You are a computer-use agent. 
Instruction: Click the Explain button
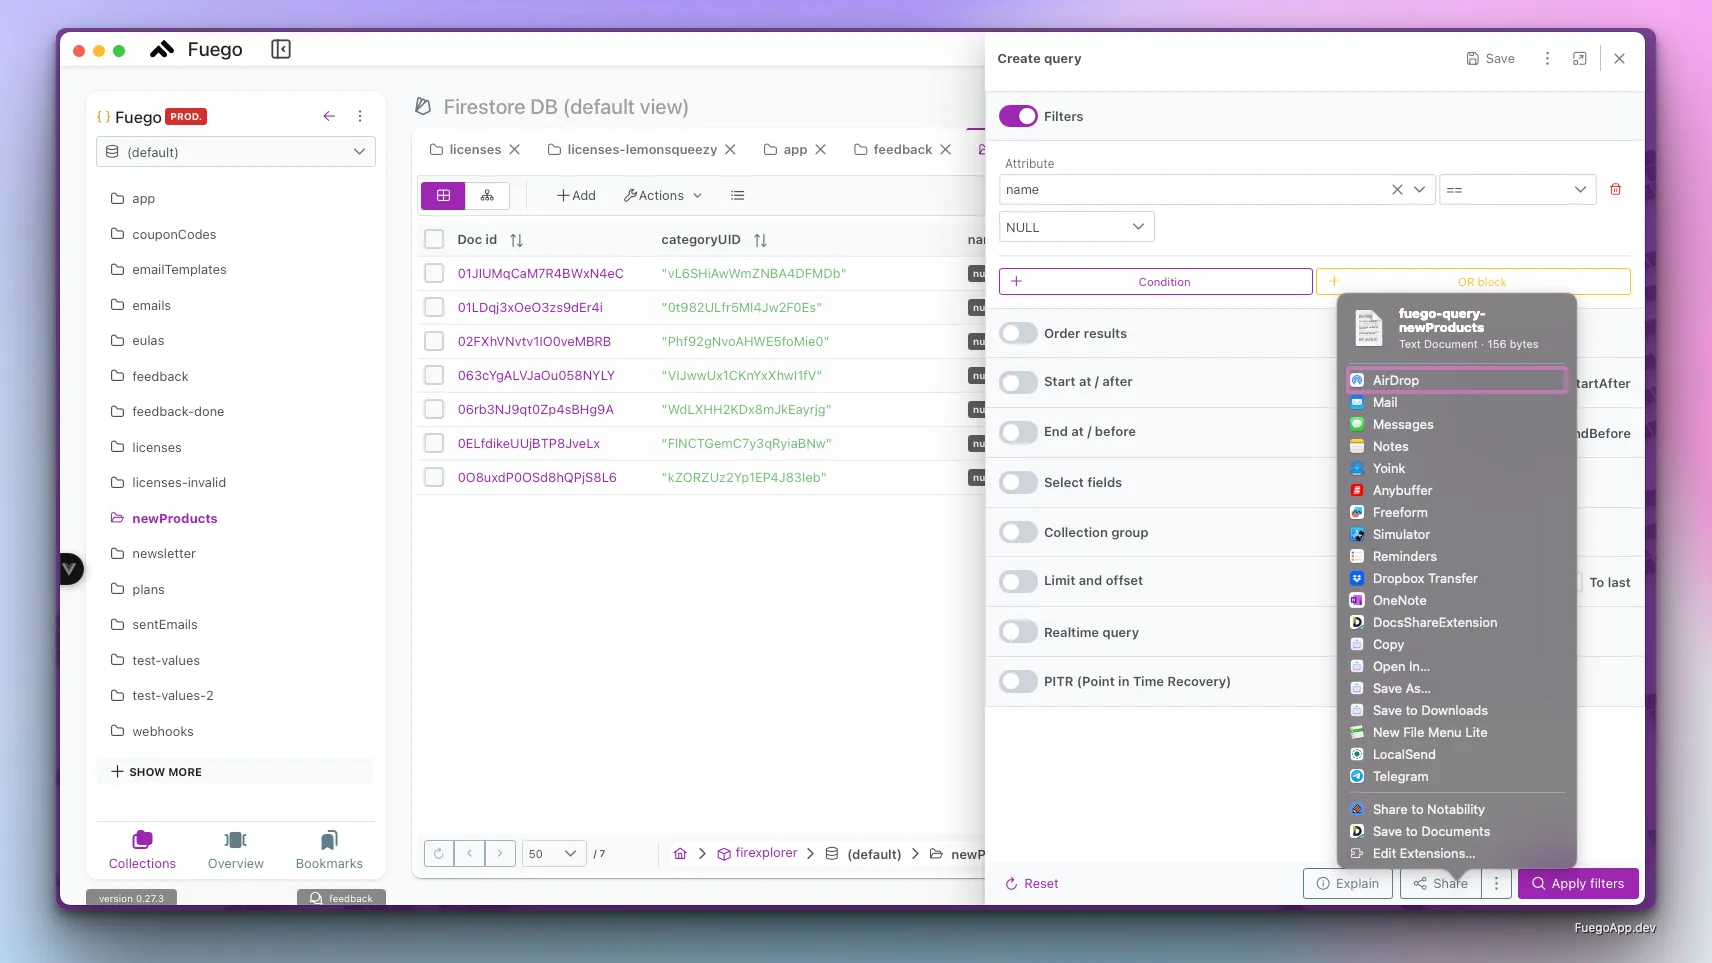point(1347,883)
